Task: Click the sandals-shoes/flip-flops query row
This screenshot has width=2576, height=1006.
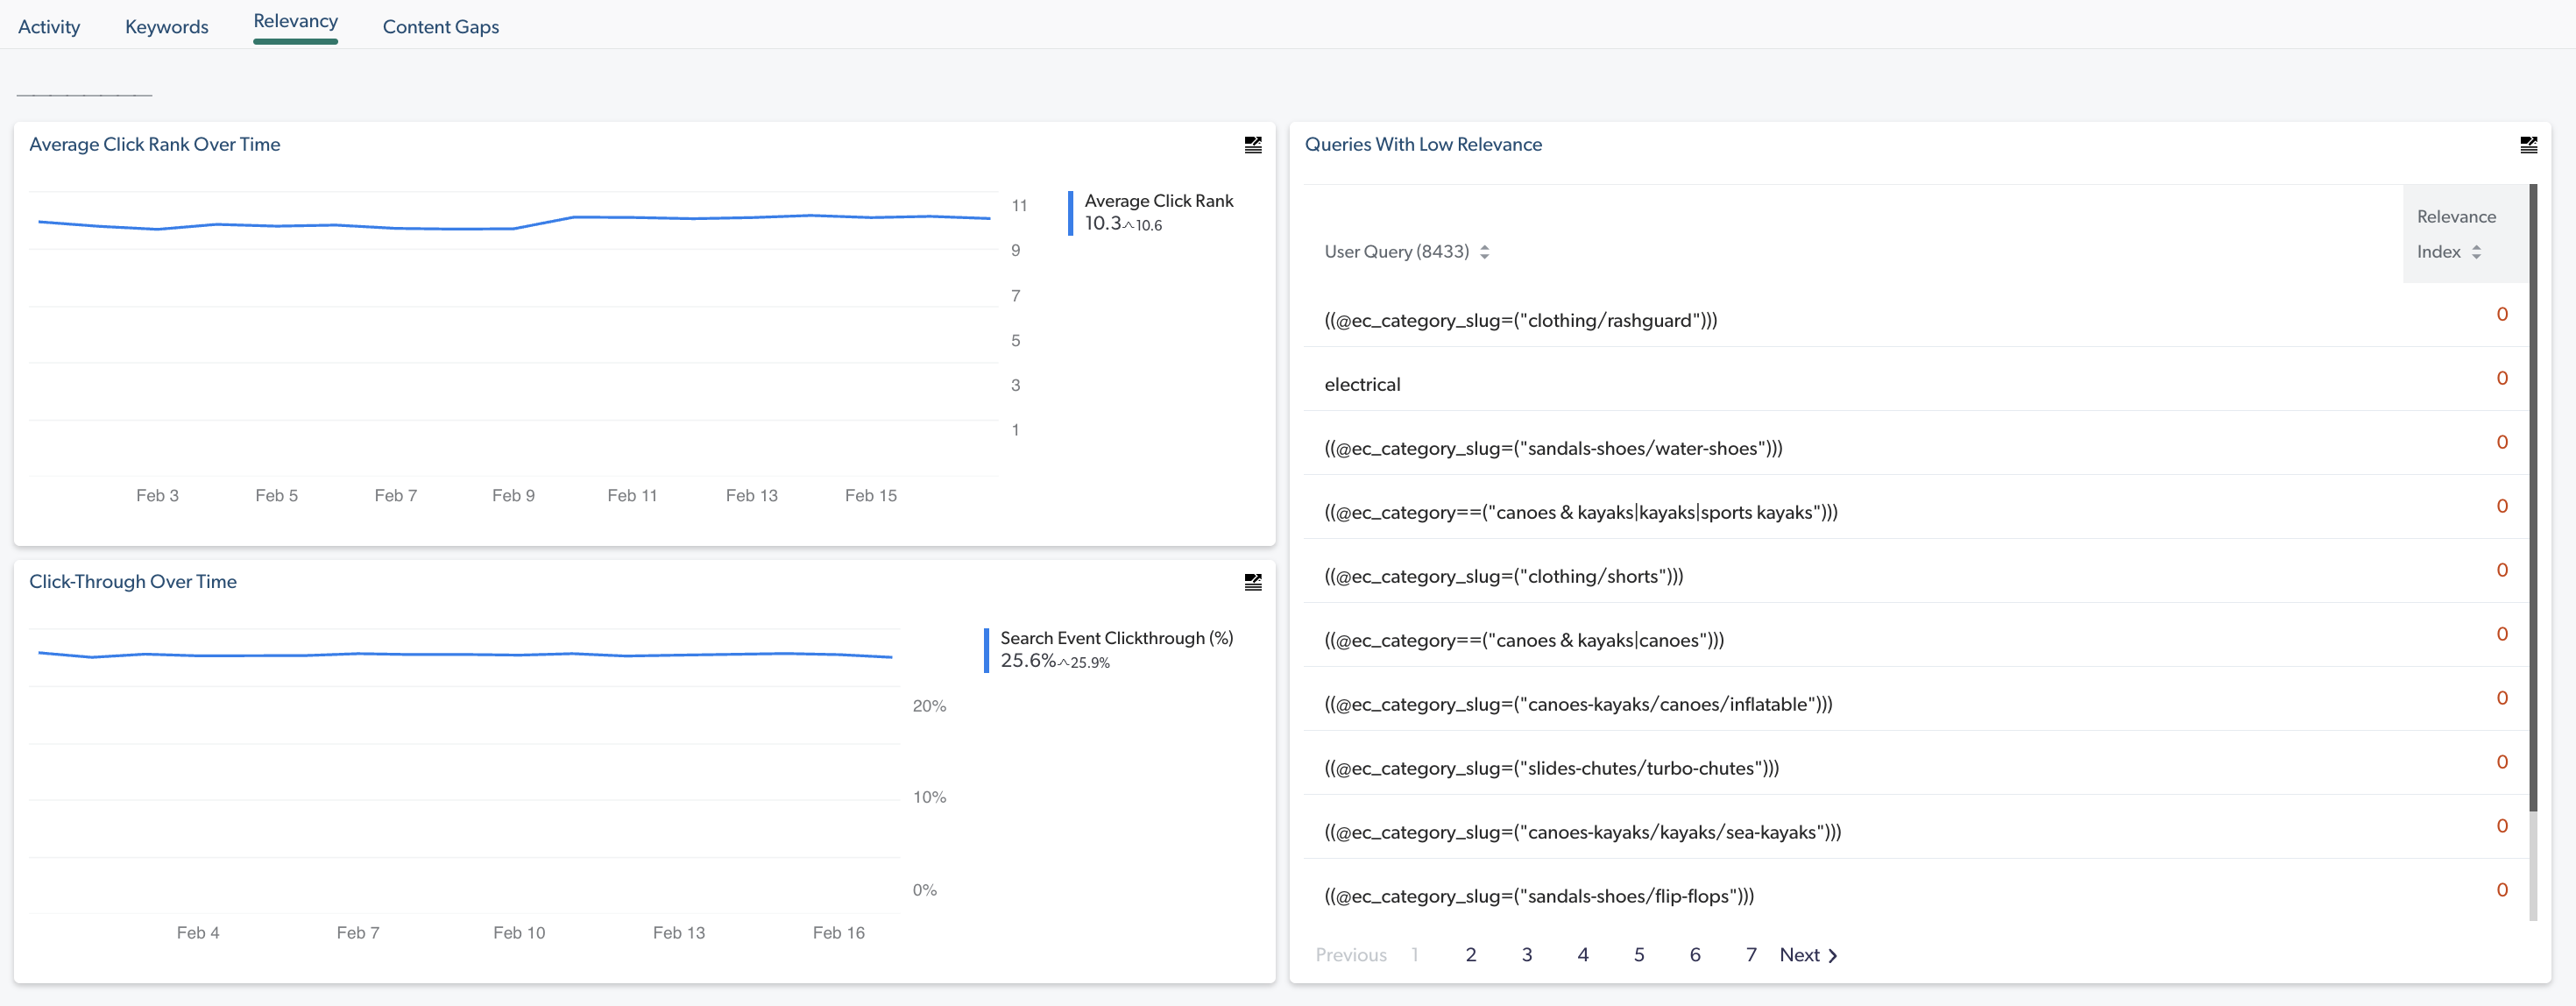Action: (x=1538, y=895)
